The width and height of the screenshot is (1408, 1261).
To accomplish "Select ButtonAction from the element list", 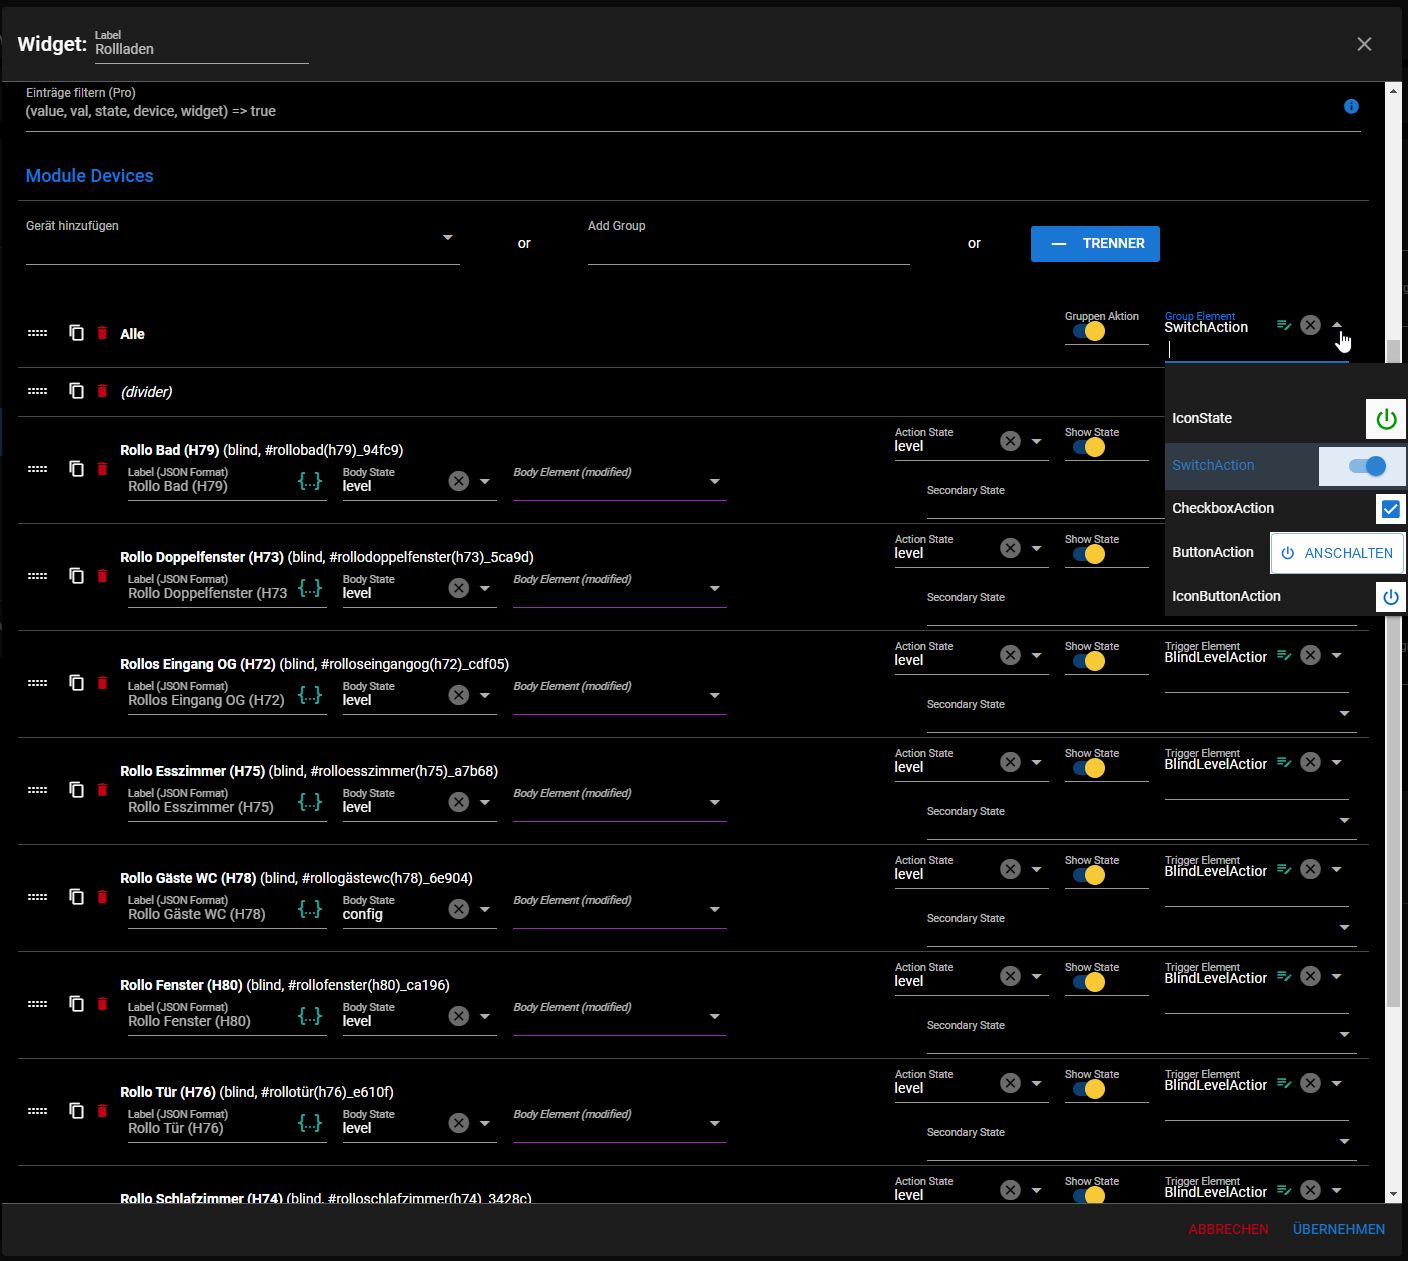I will tap(1286, 553).
